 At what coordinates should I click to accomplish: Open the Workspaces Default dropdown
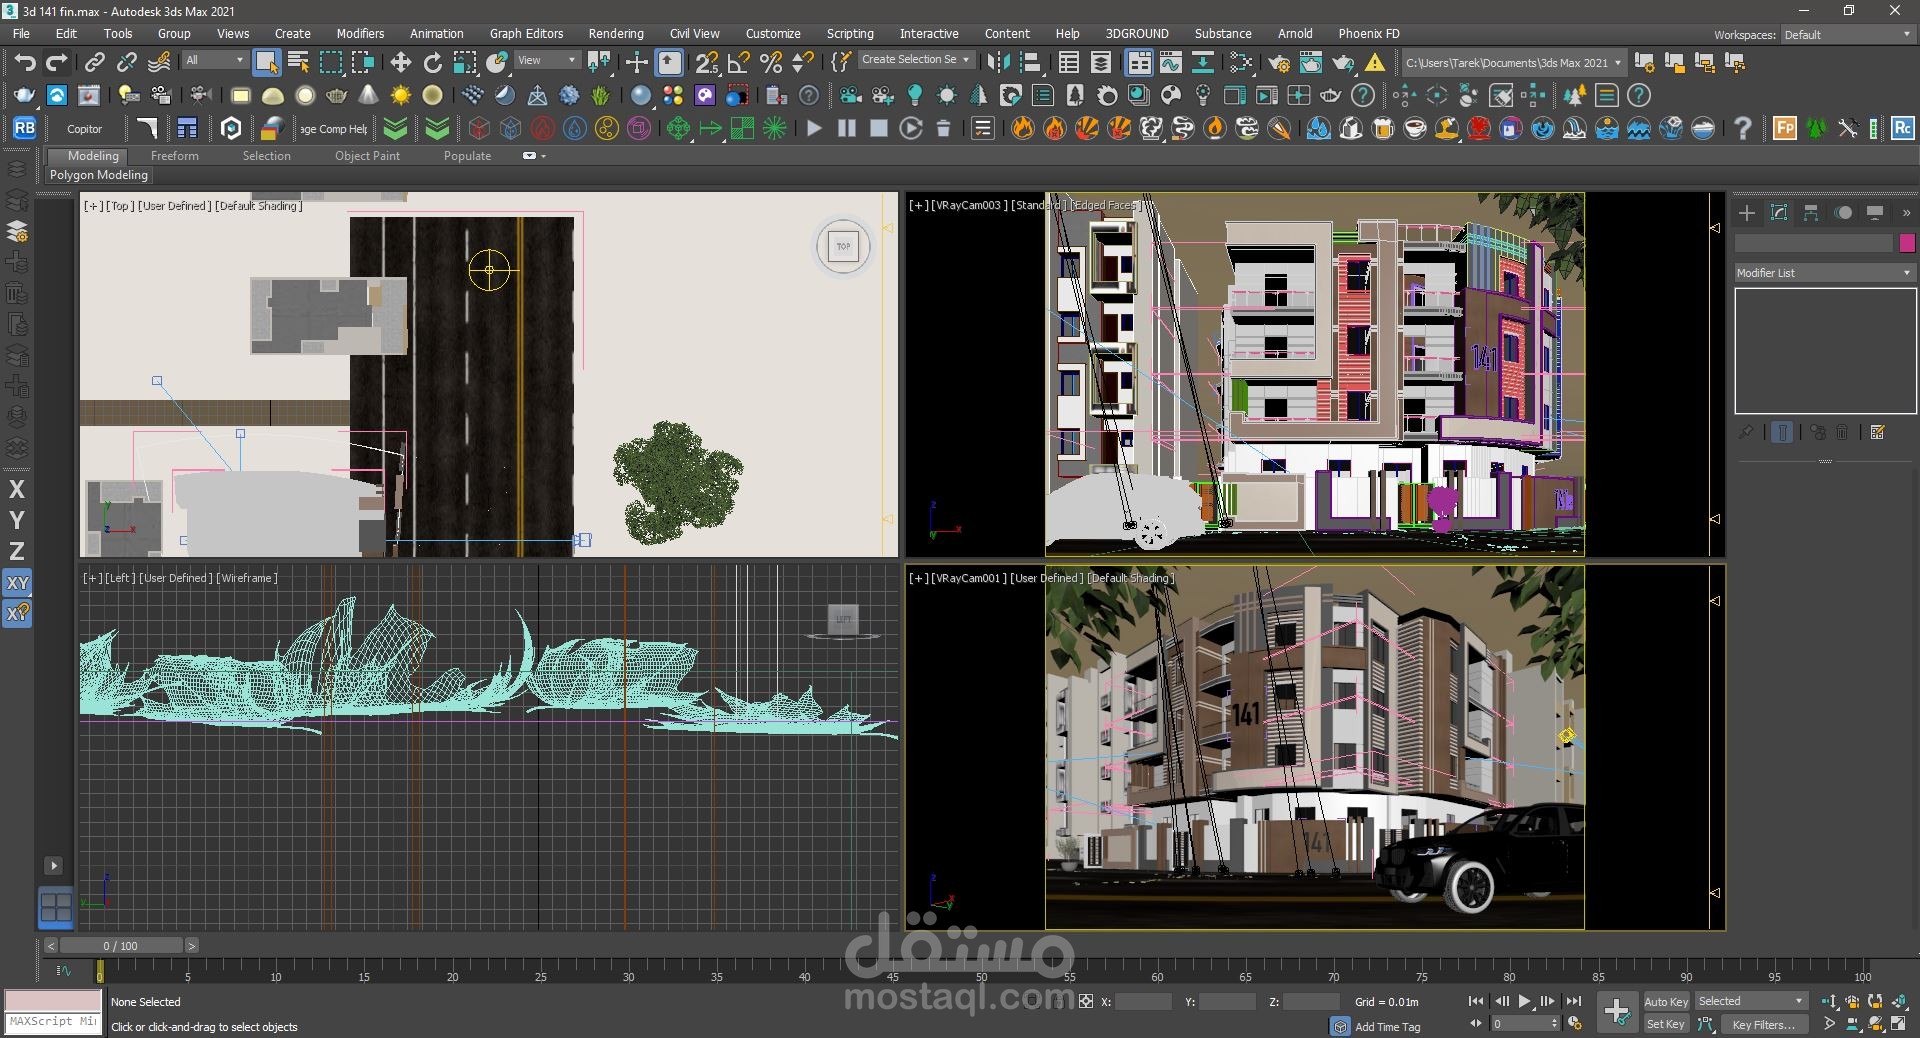[x=1847, y=35]
